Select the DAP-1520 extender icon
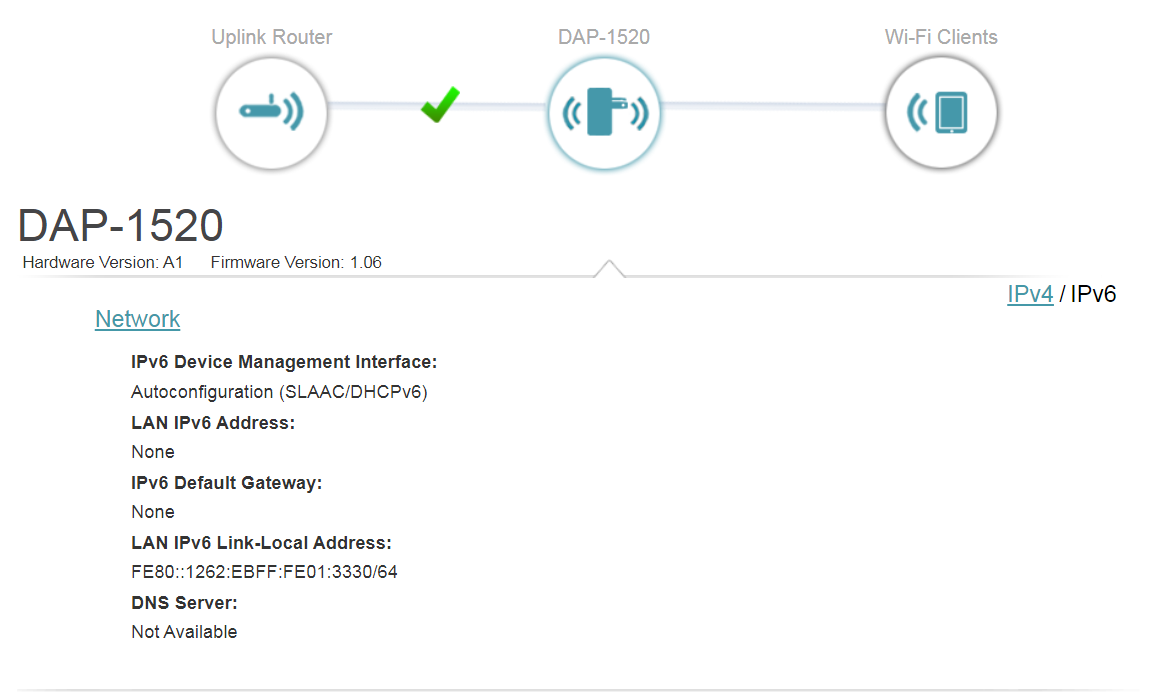 pos(604,113)
